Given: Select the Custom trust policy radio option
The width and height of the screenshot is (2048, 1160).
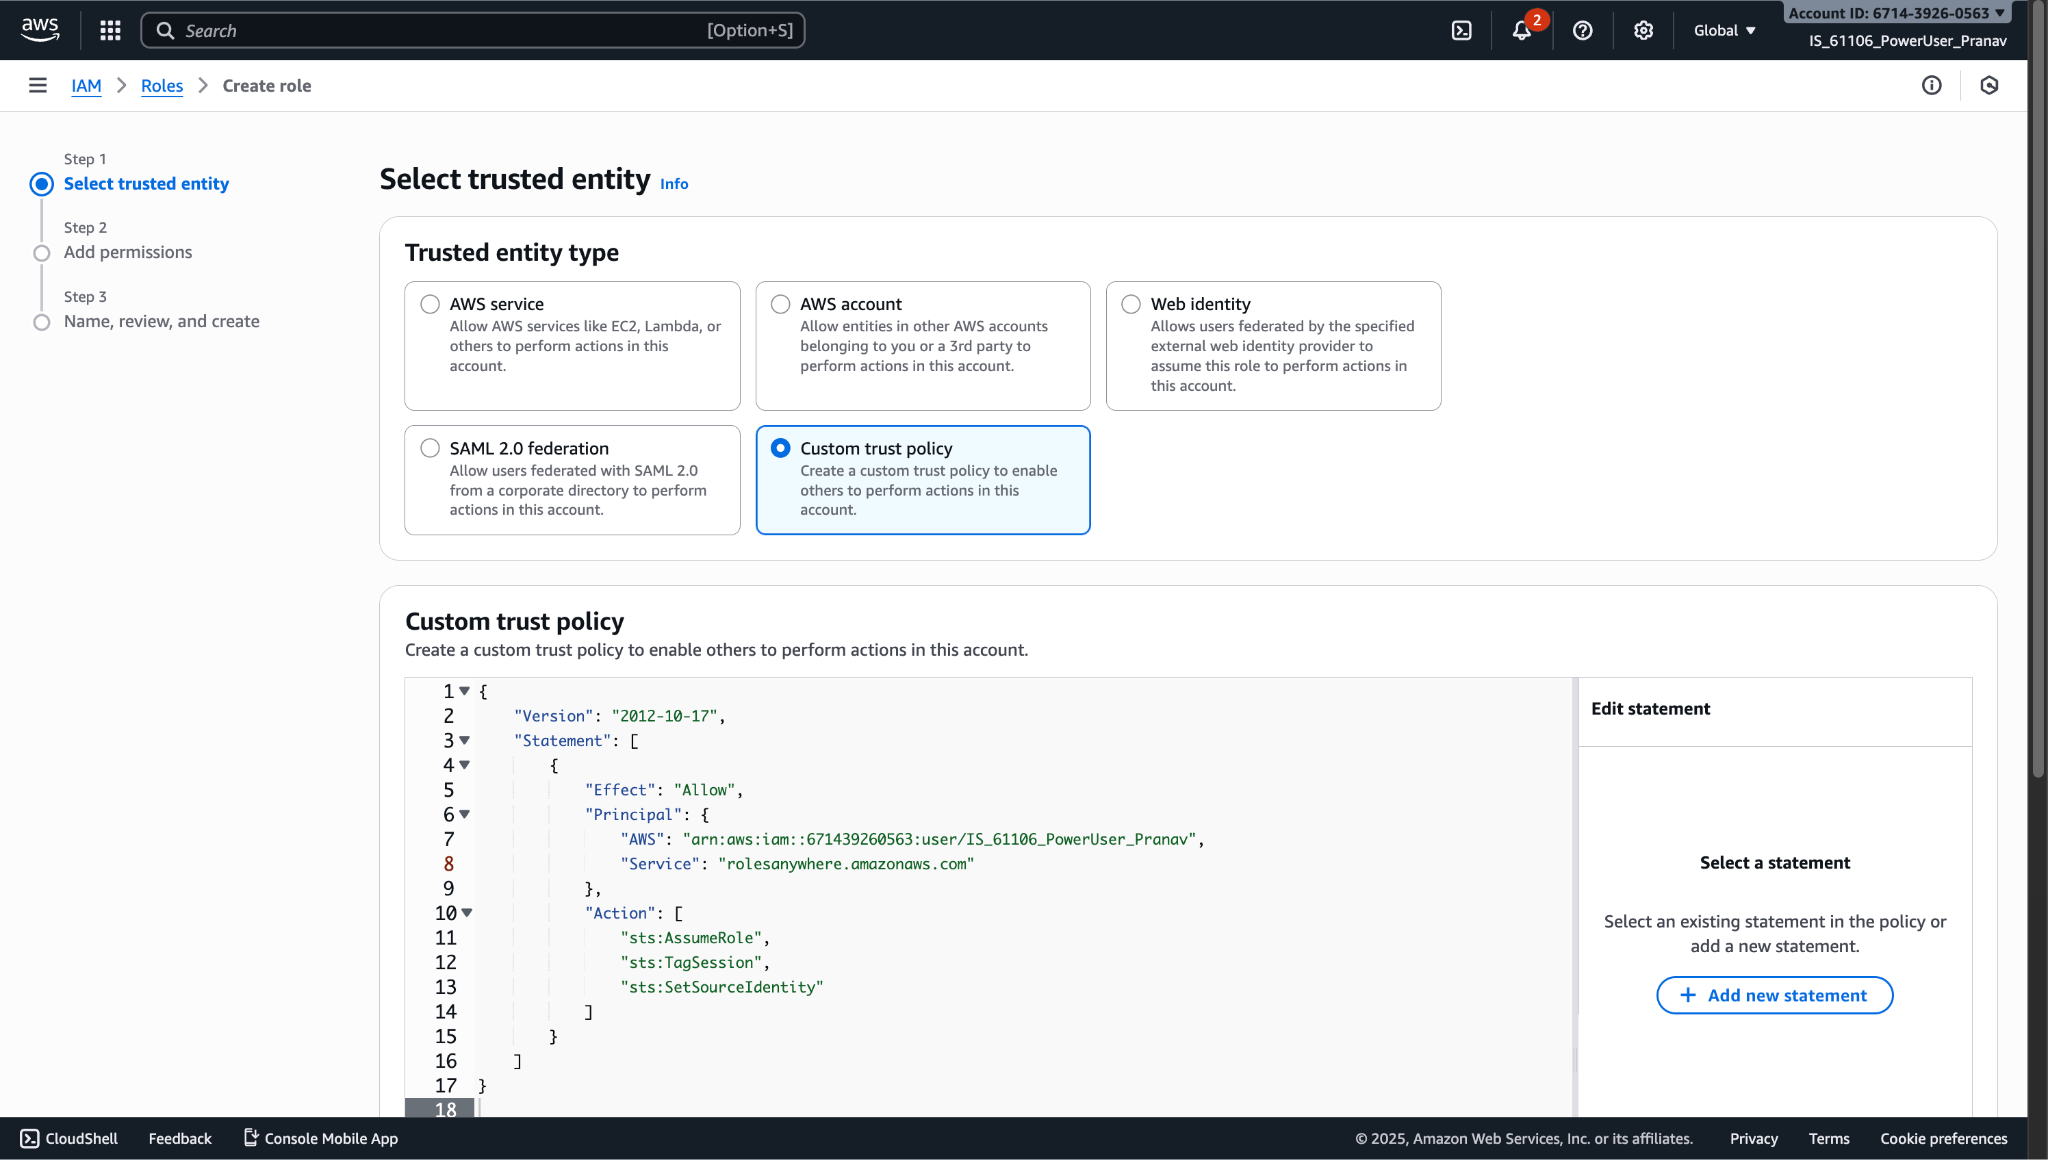Looking at the screenshot, I should (780, 448).
